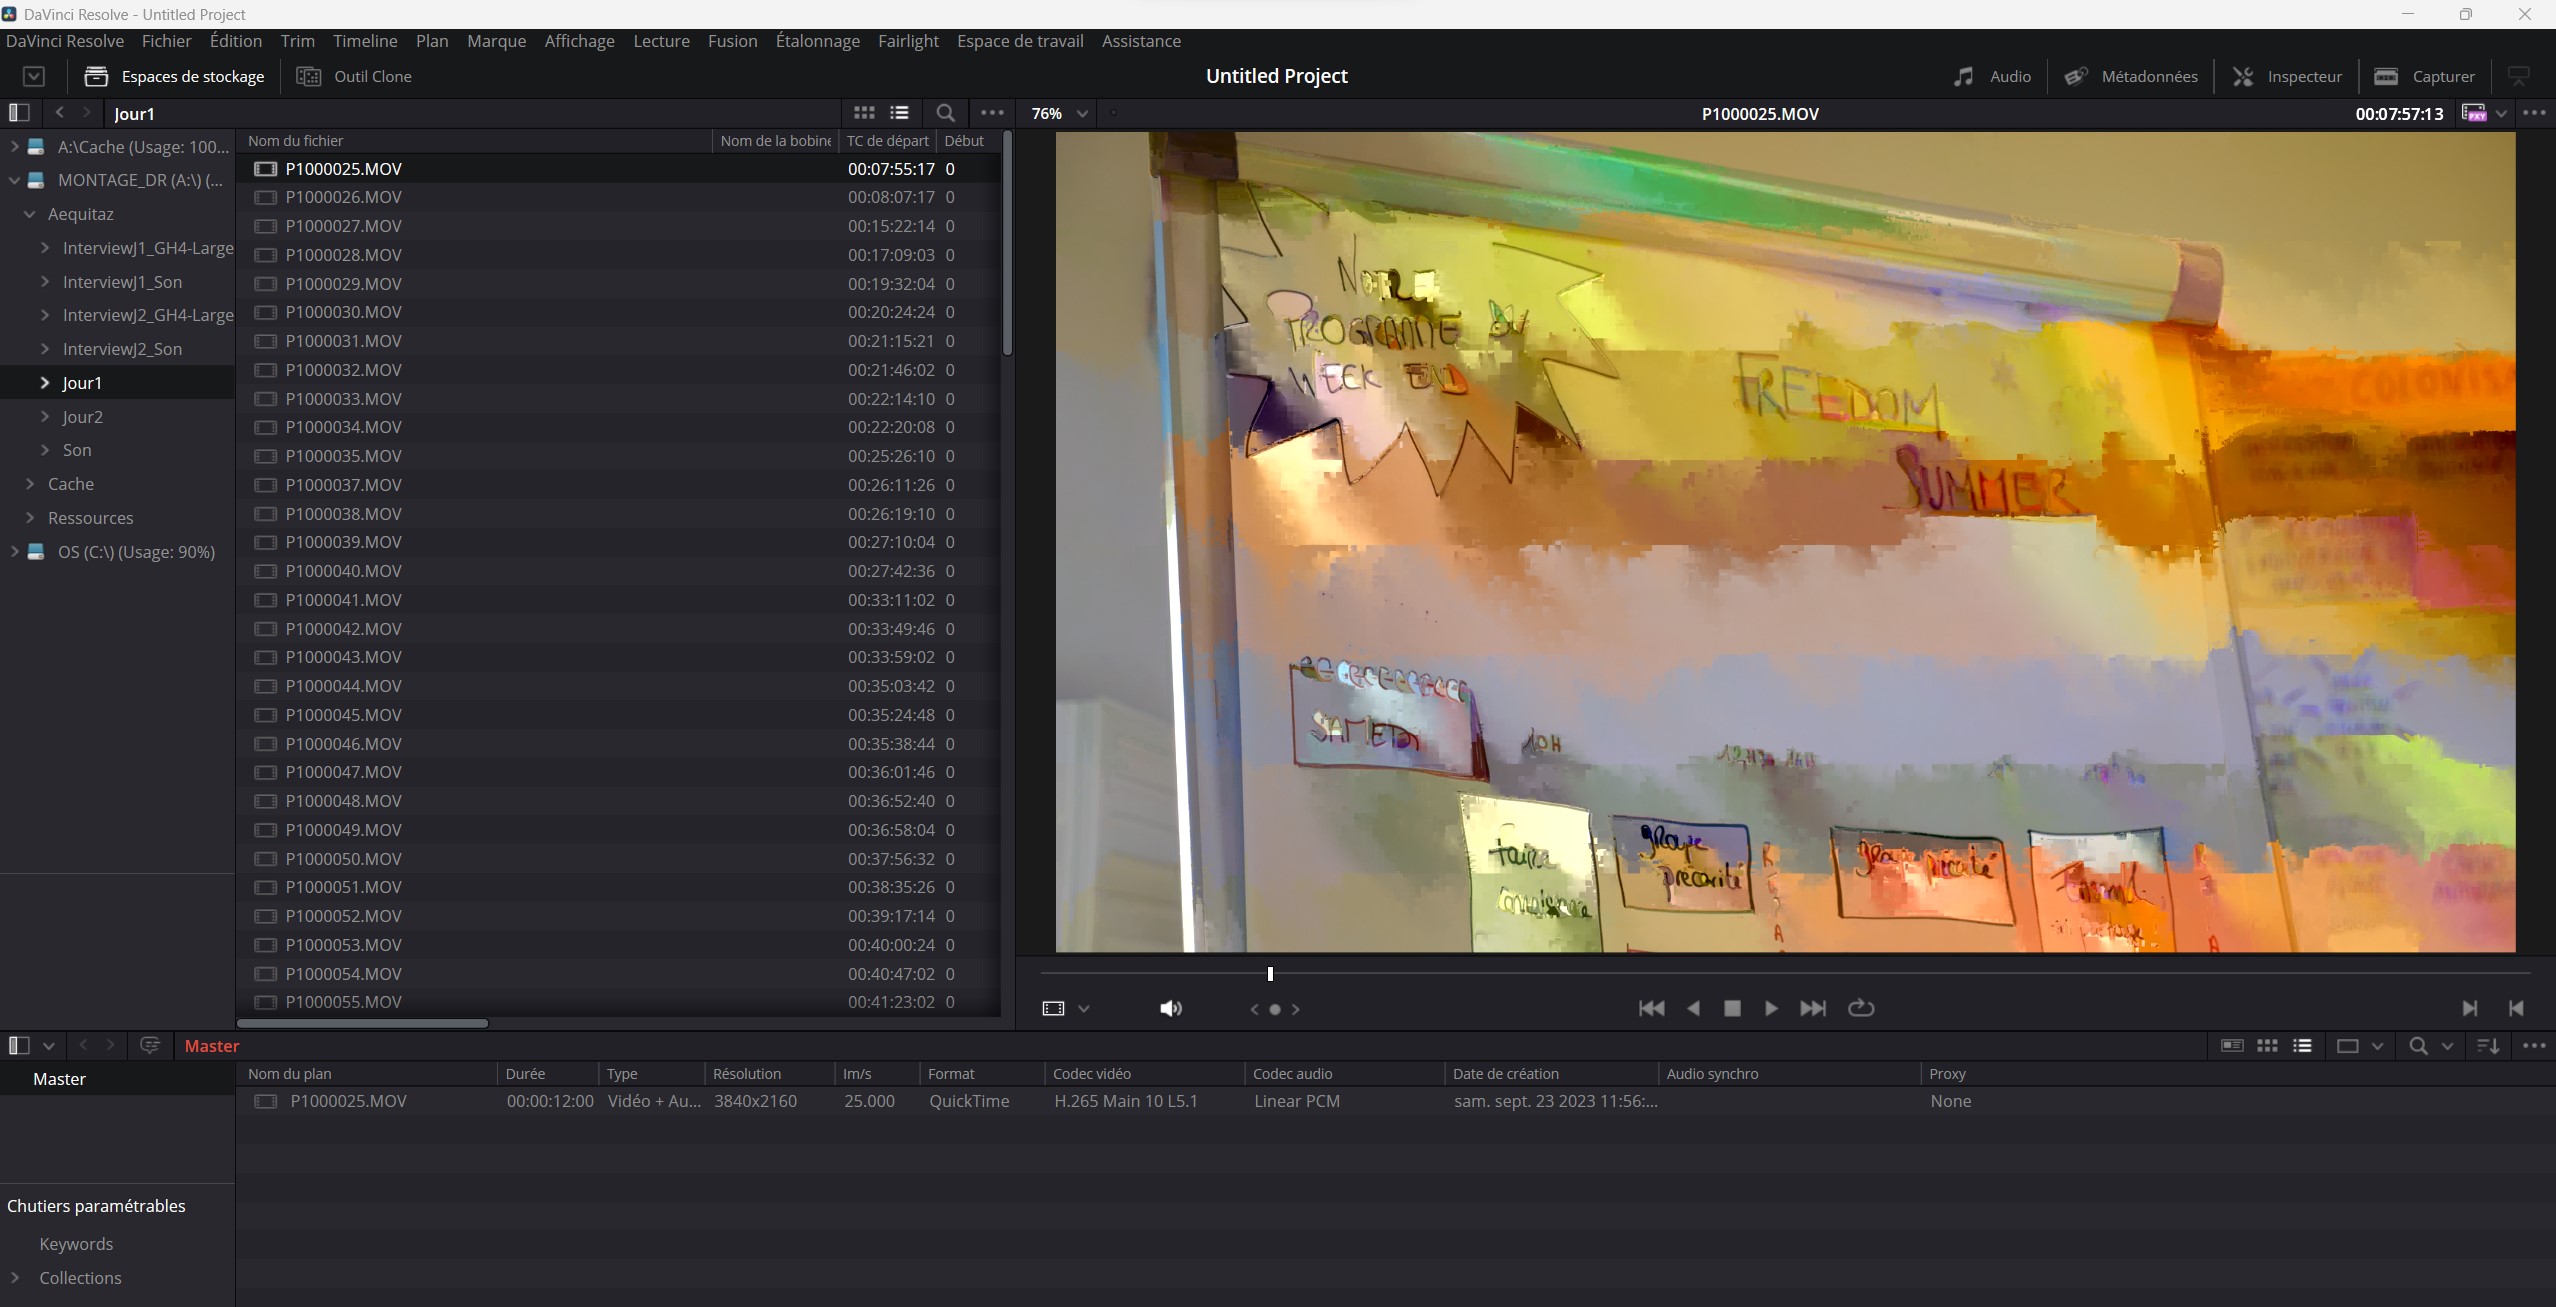Expand the OS (C:\) drive
Image resolution: width=2556 pixels, height=1307 pixels.
coord(14,551)
